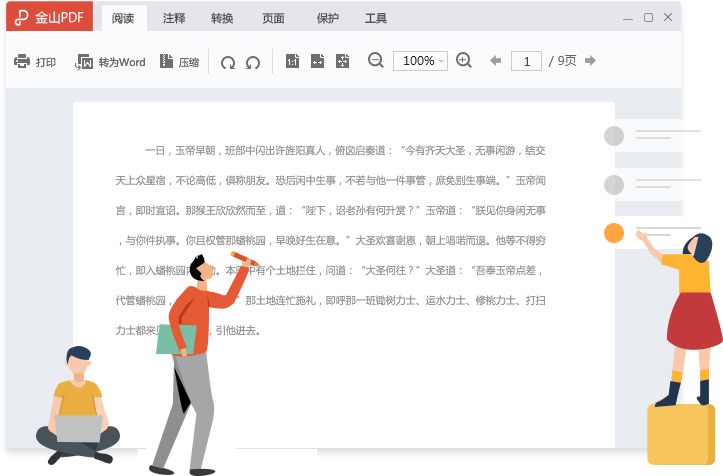
Task: Select fit page view icon
Action: [x=342, y=62]
